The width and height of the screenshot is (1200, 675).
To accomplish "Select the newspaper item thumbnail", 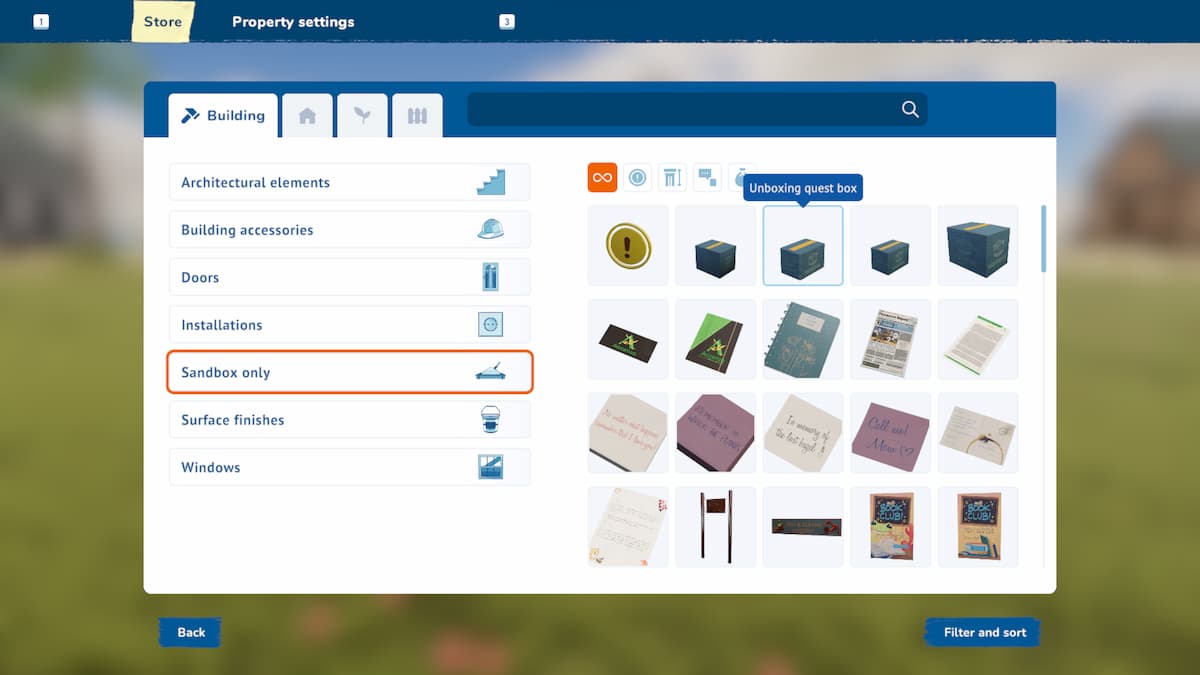I will (890, 340).
